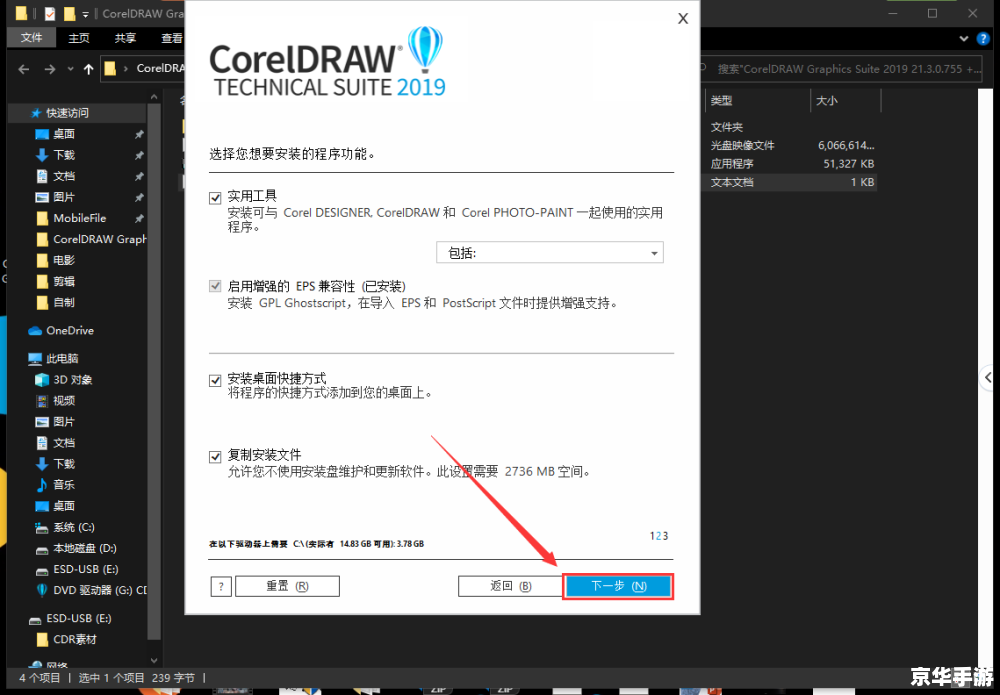Open 文档 under 此电脑
The image size is (1000, 695).
click(x=64, y=443)
